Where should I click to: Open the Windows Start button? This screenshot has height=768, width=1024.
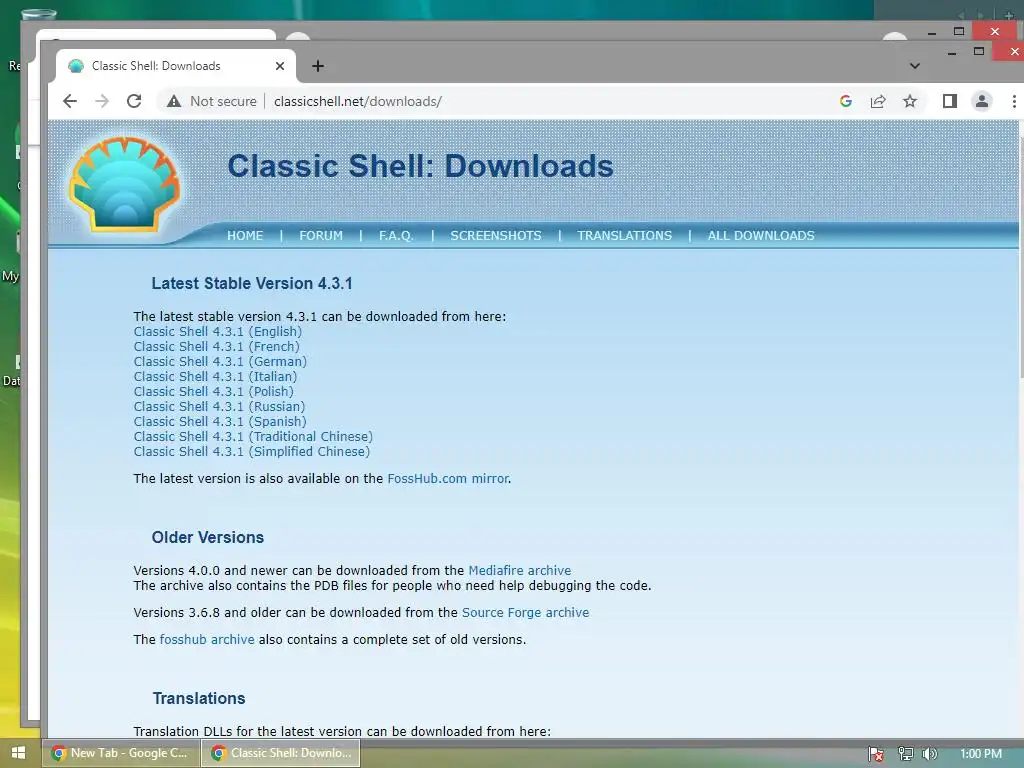18,753
